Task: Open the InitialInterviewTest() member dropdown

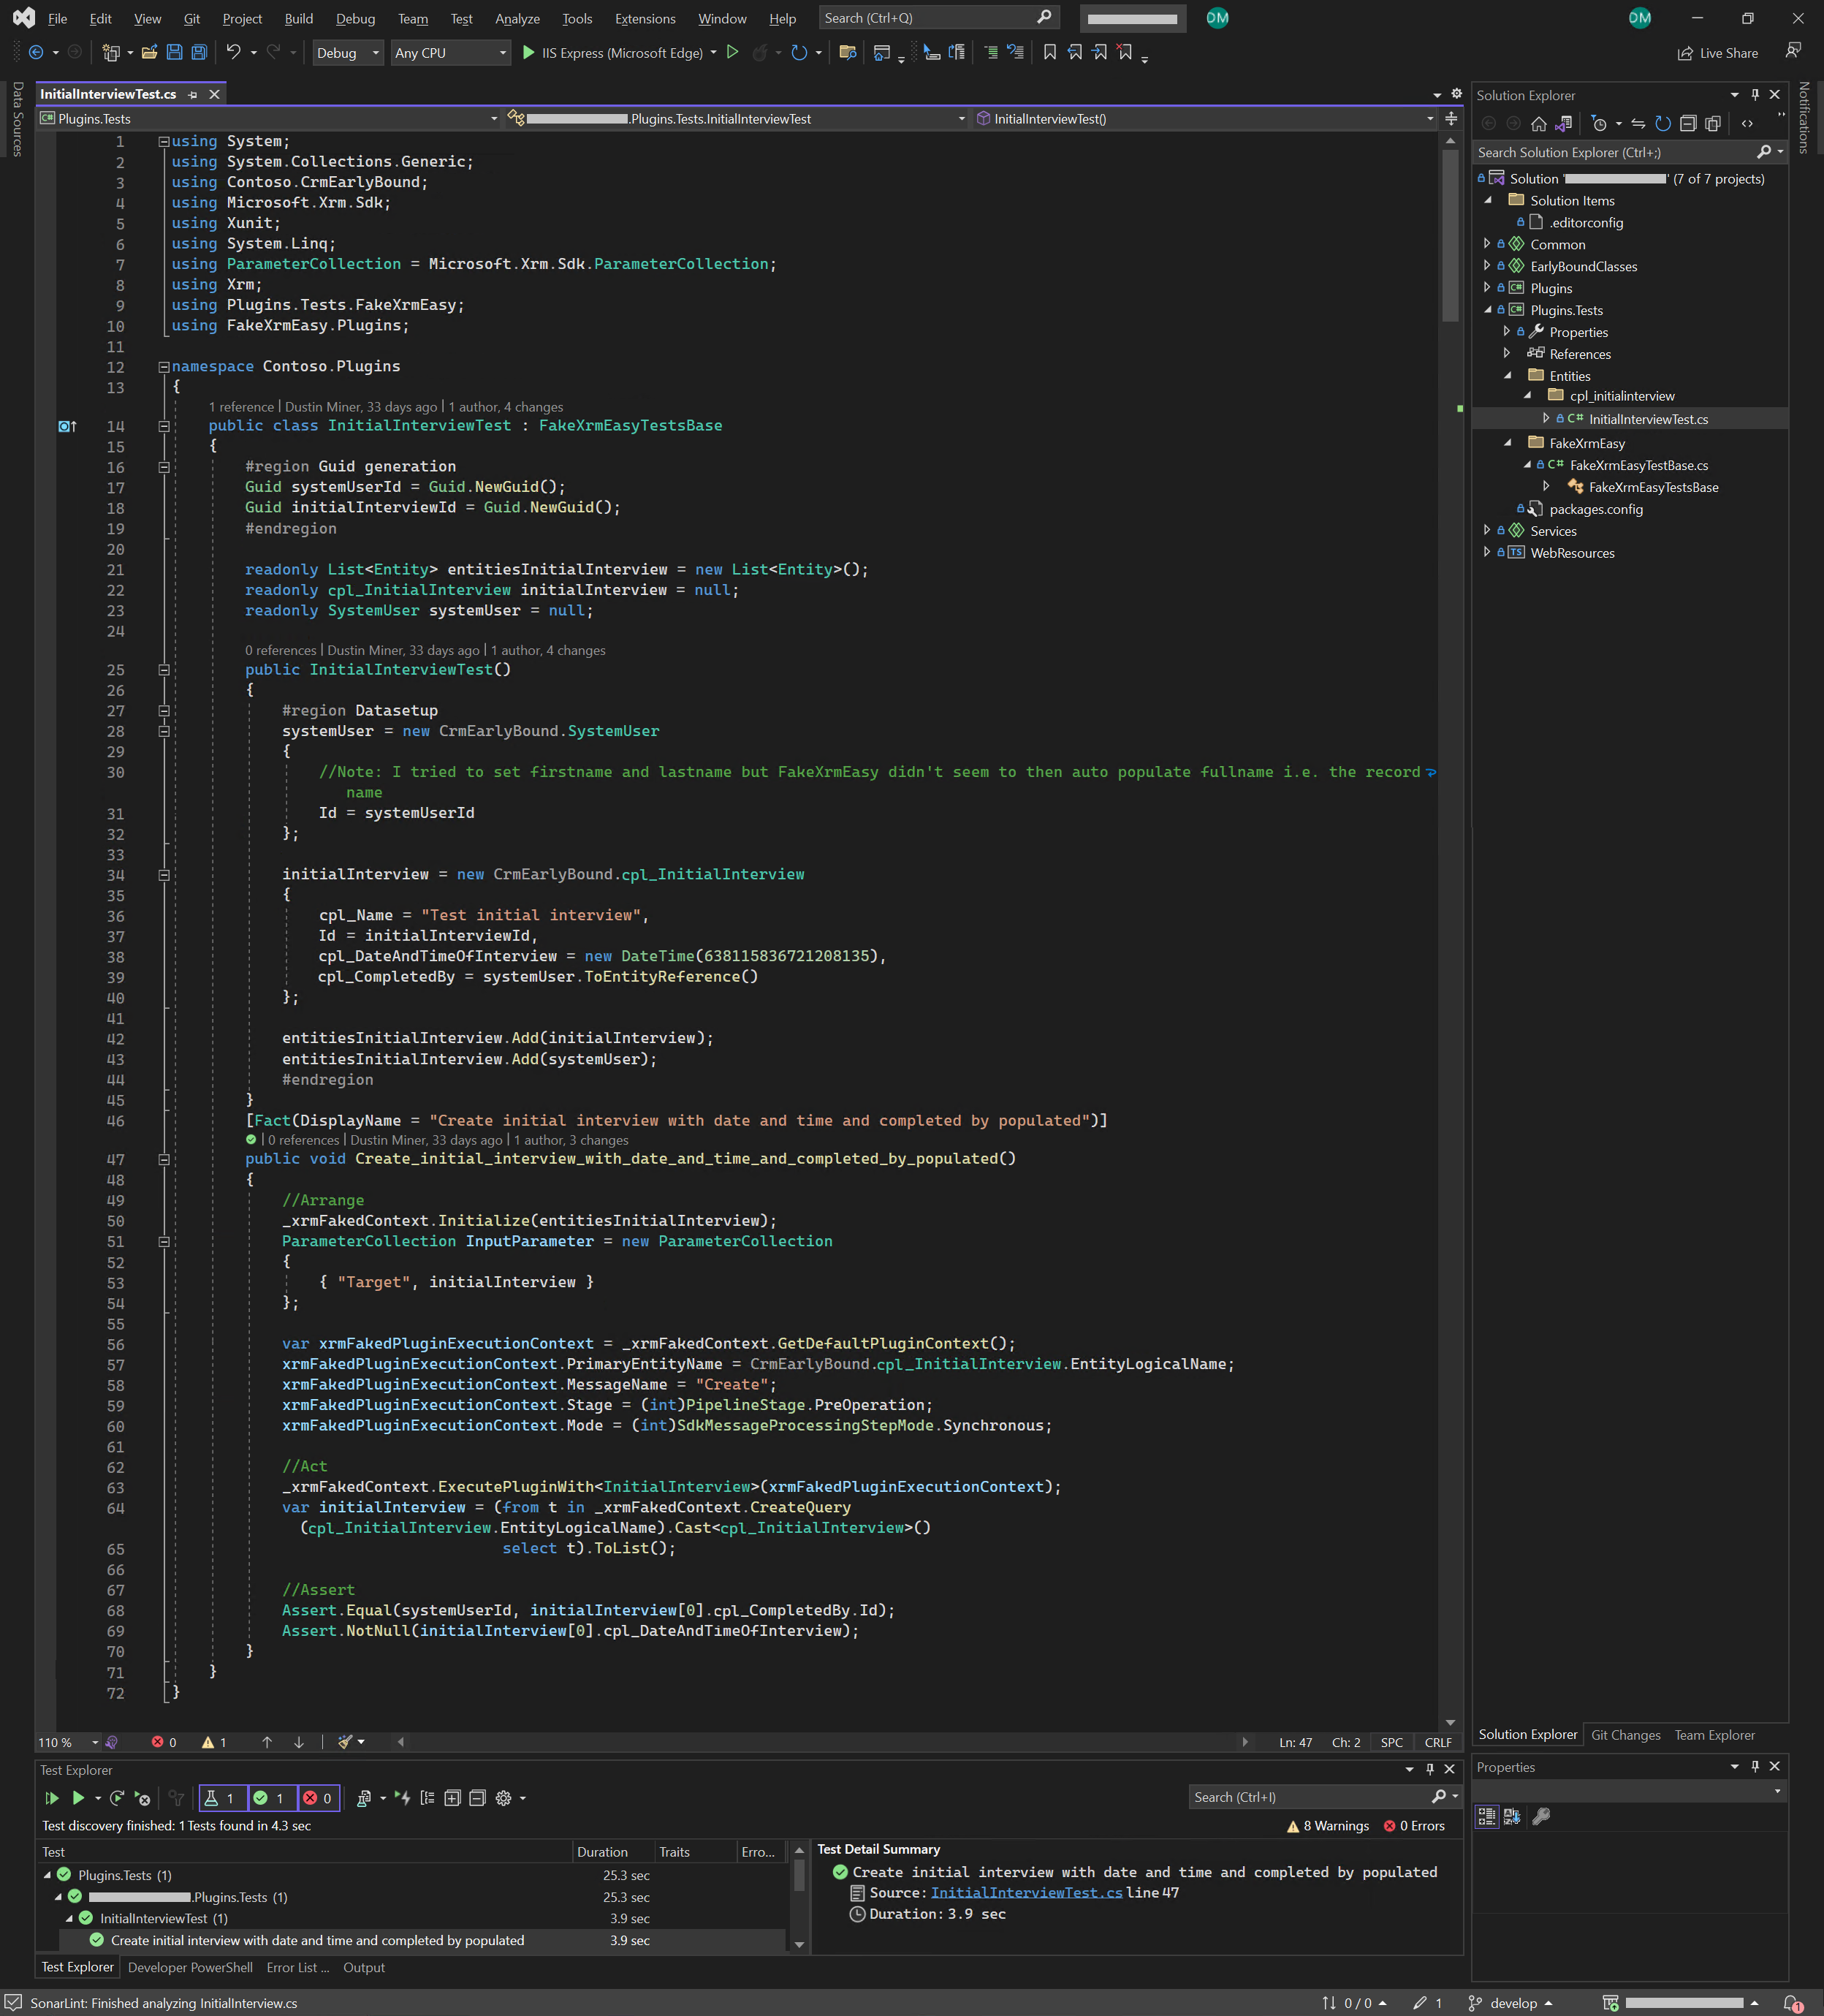Action: (1206, 119)
